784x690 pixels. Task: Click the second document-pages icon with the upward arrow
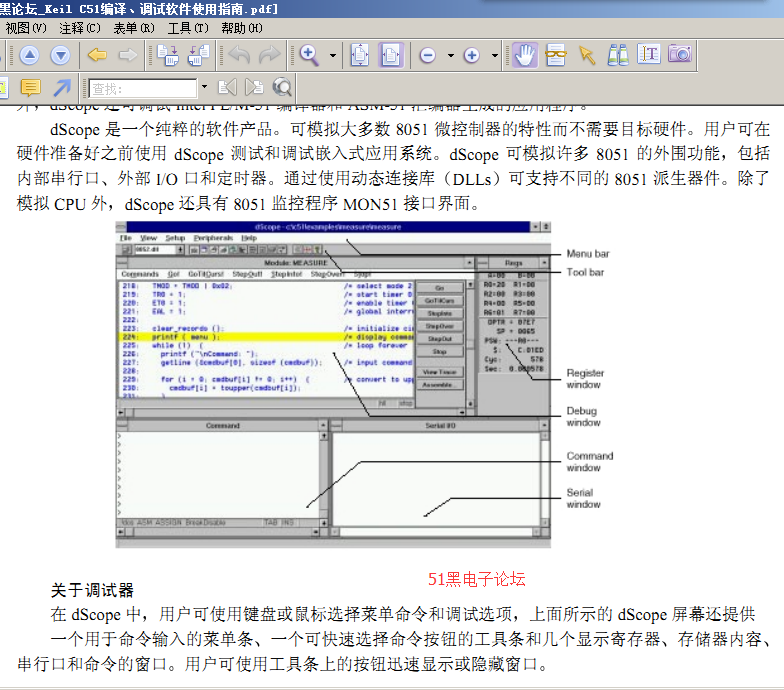pos(198,55)
